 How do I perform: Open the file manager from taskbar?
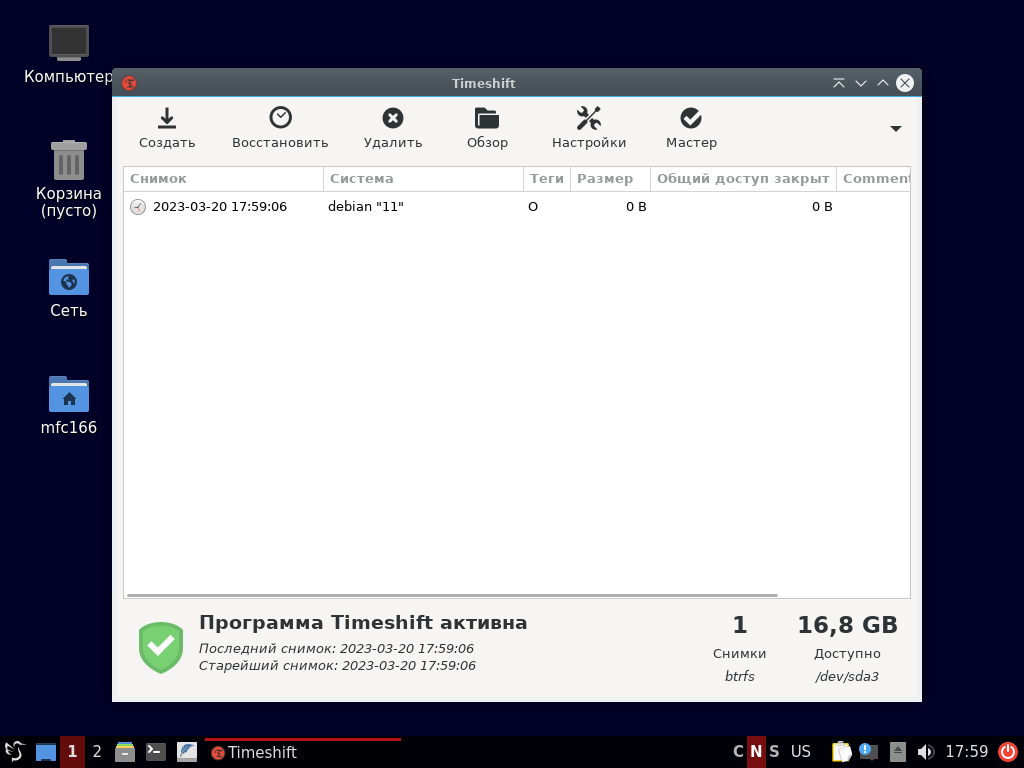pyautogui.click(x=125, y=752)
